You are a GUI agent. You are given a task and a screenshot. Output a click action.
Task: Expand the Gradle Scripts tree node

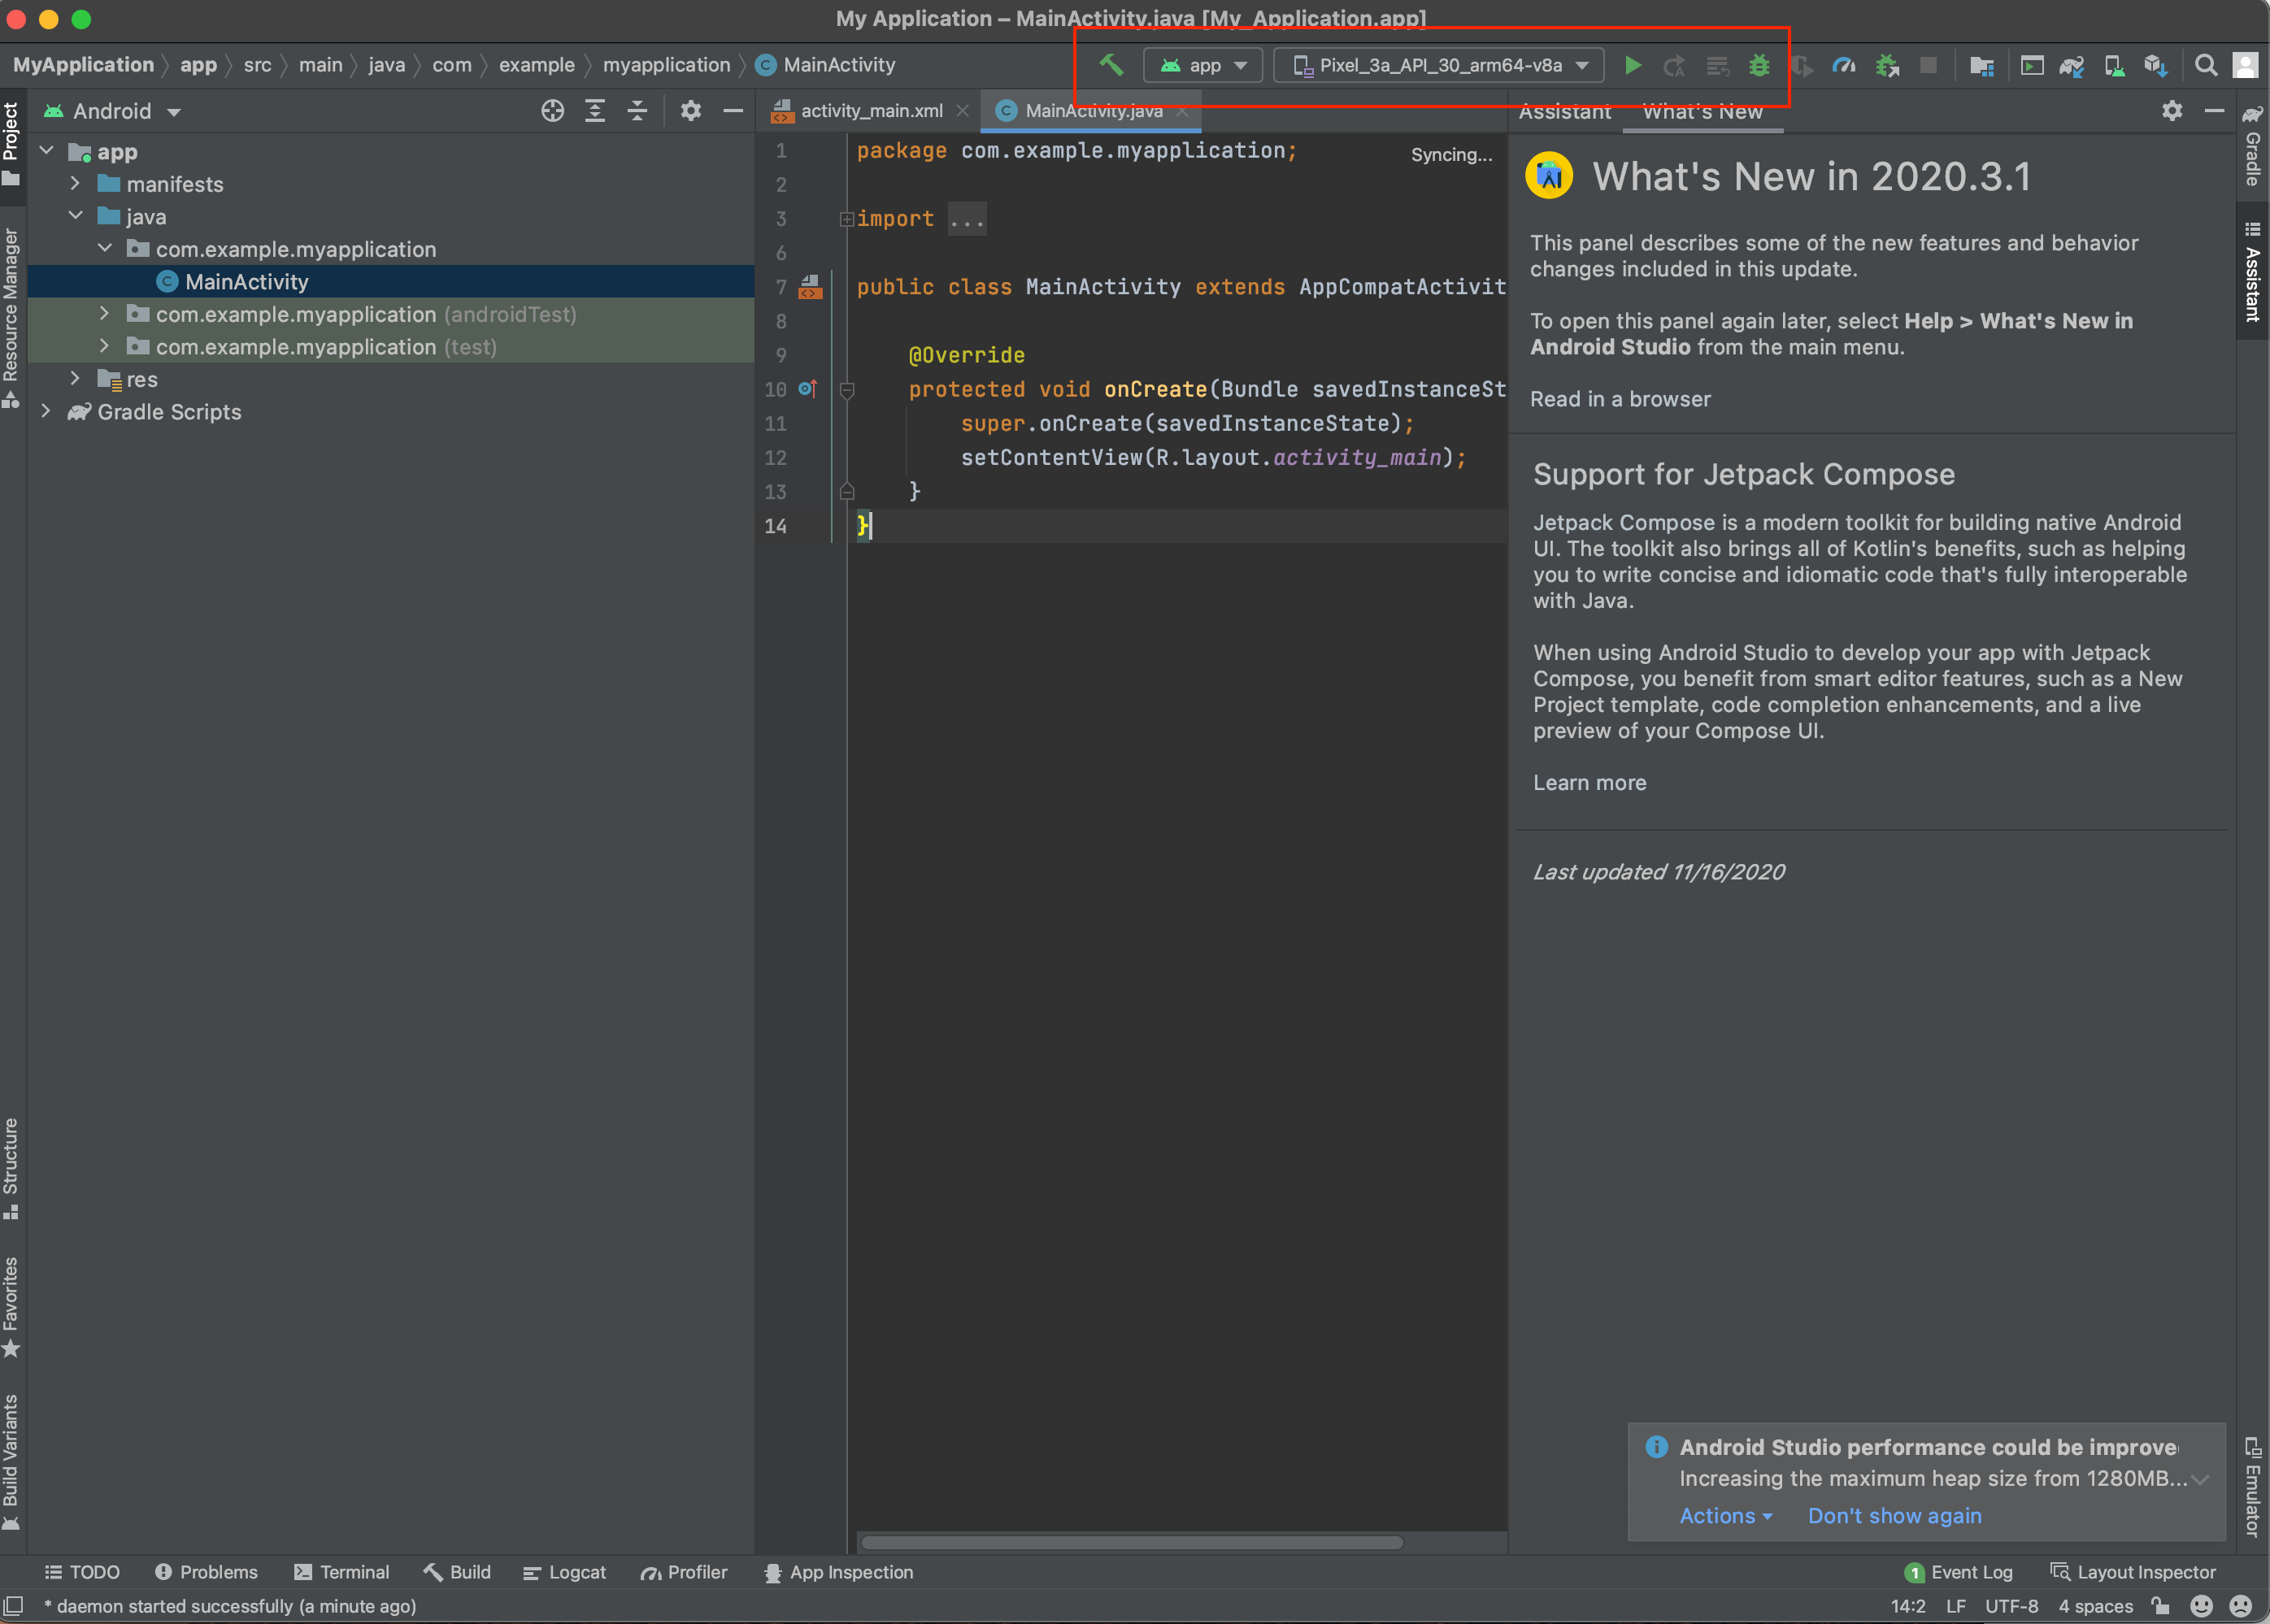coord(46,412)
